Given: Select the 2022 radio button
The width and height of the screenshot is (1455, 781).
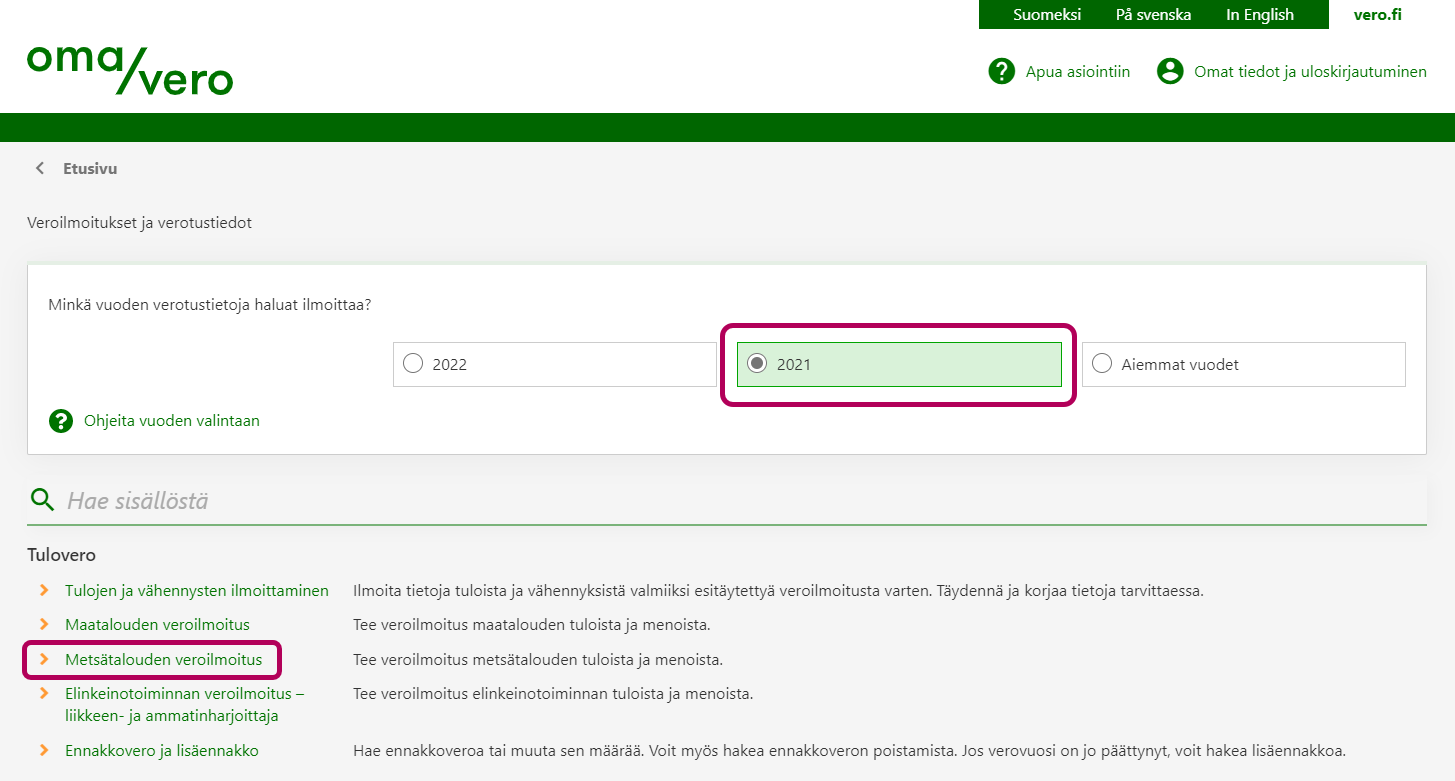Looking at the screenshot, I should click(413, 364).
